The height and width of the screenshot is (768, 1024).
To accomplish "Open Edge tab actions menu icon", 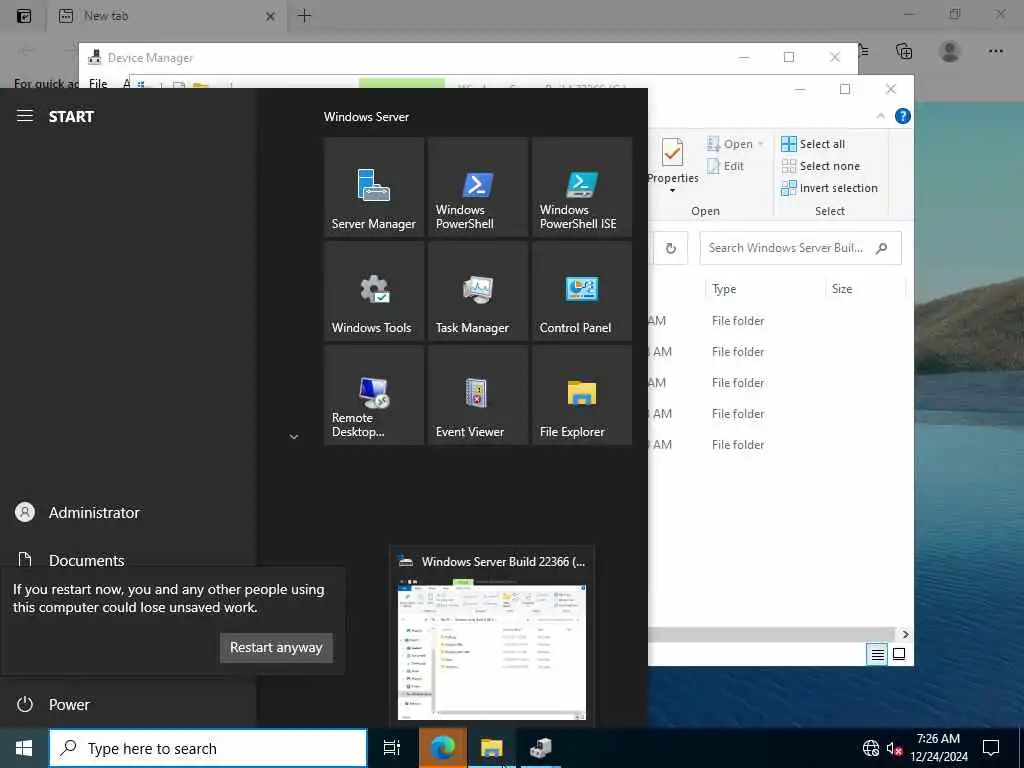I will (24, 16).
